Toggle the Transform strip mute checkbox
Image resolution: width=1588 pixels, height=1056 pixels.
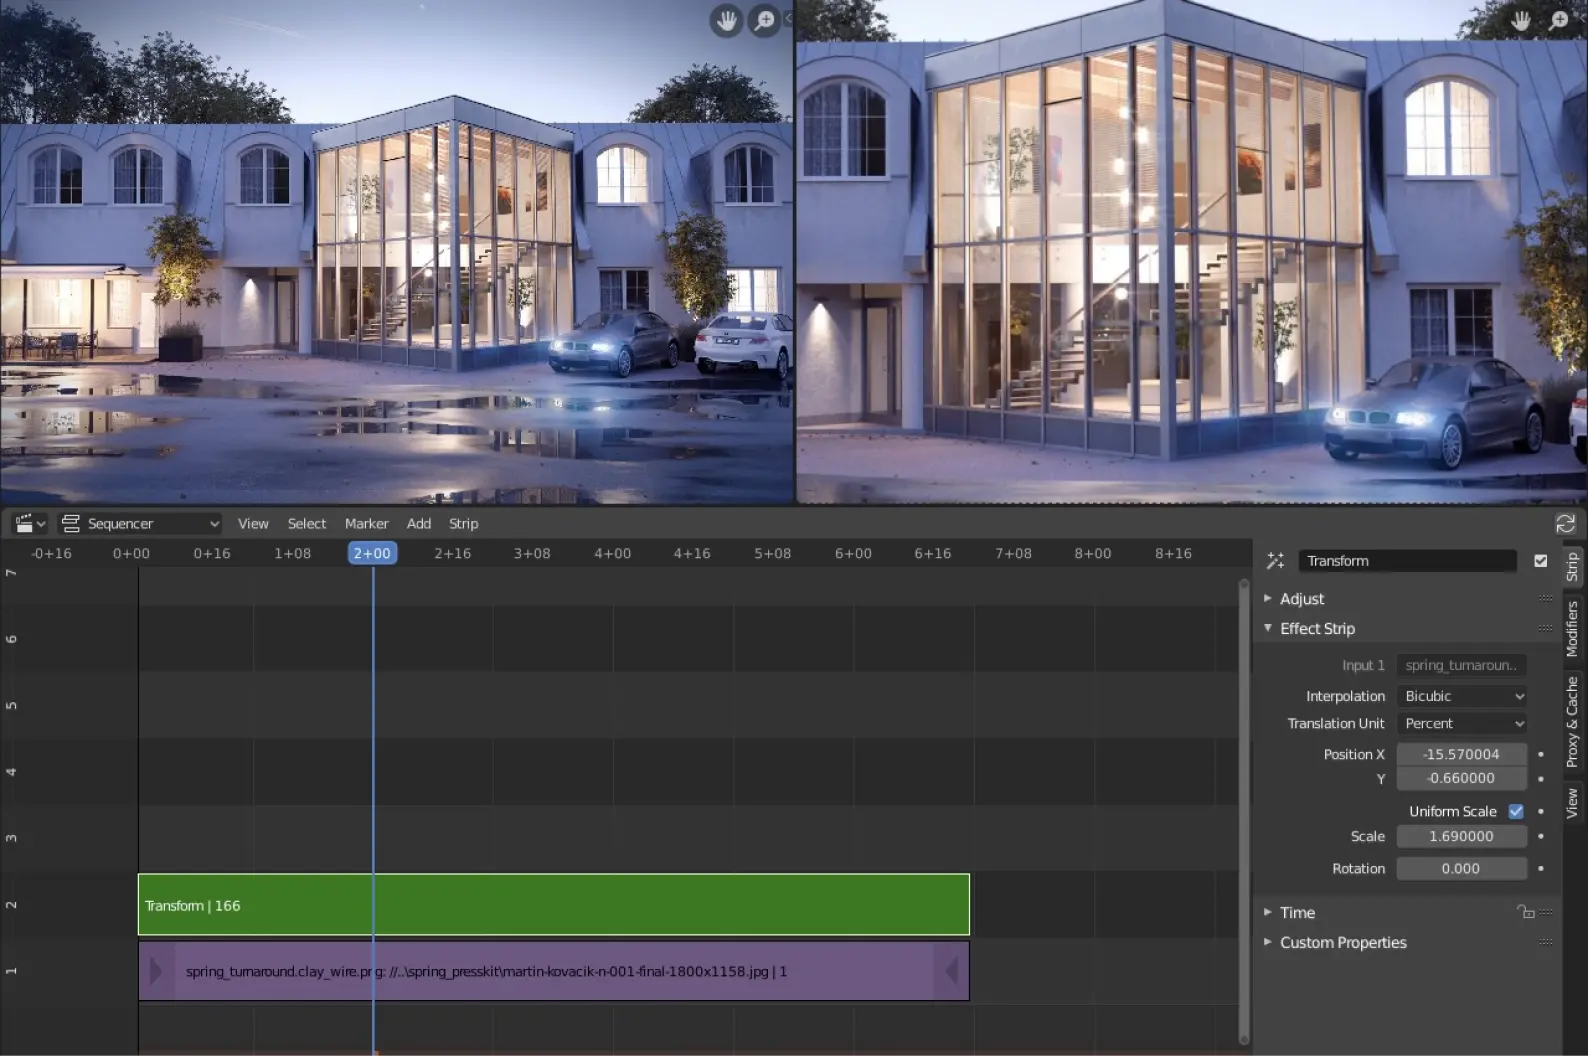[x=1540, y=561]
